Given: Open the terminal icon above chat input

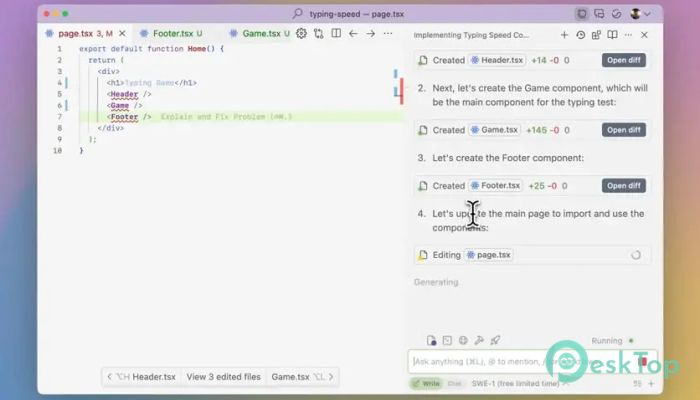Looking at the screenshot, I should 447,341.
